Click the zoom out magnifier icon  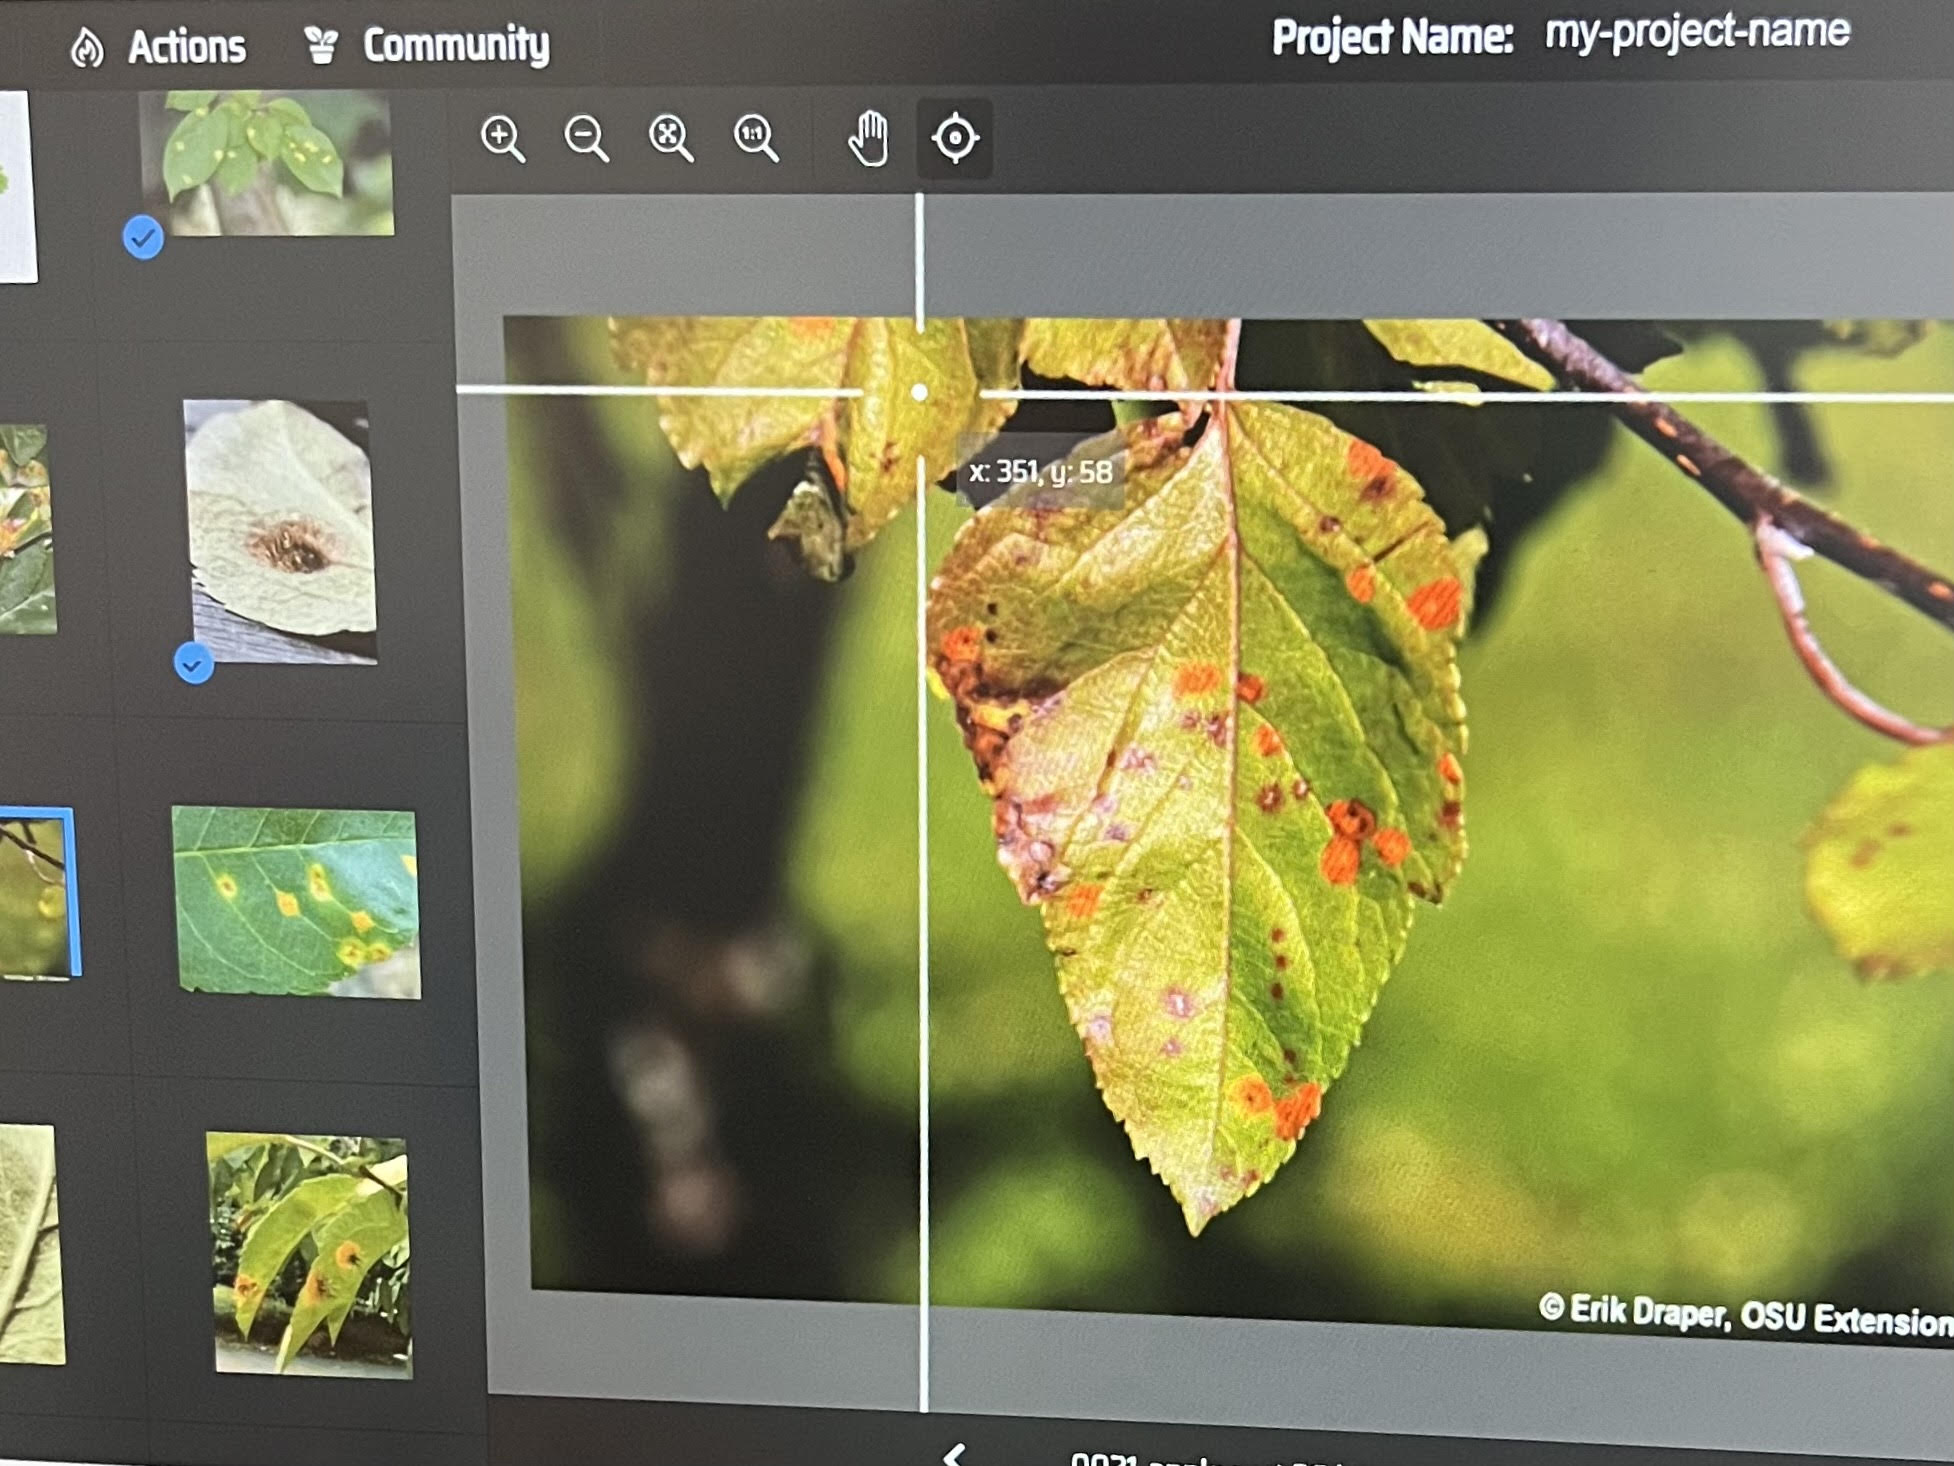click(586, 138)
